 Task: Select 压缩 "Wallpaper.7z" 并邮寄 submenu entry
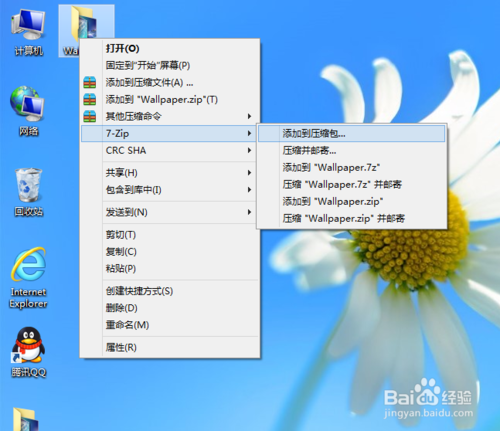pyautogui.click(x=352, y=184)
